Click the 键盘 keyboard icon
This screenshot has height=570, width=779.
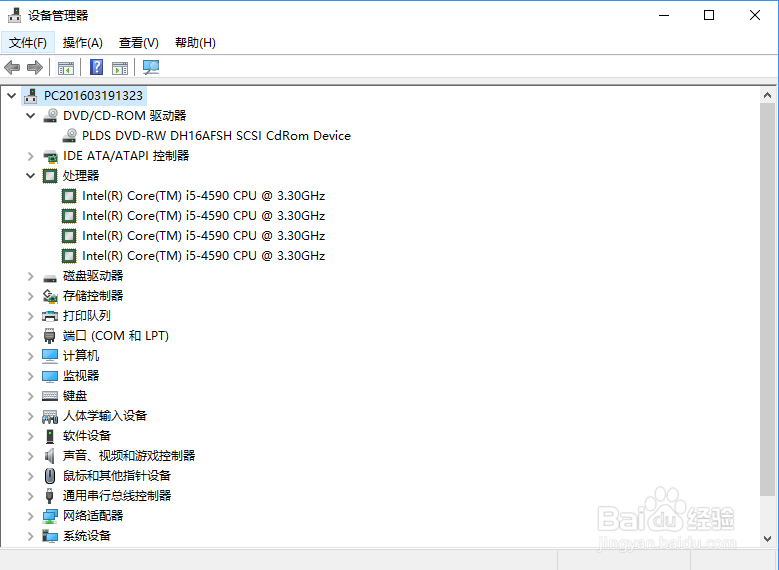pos(50,396)
